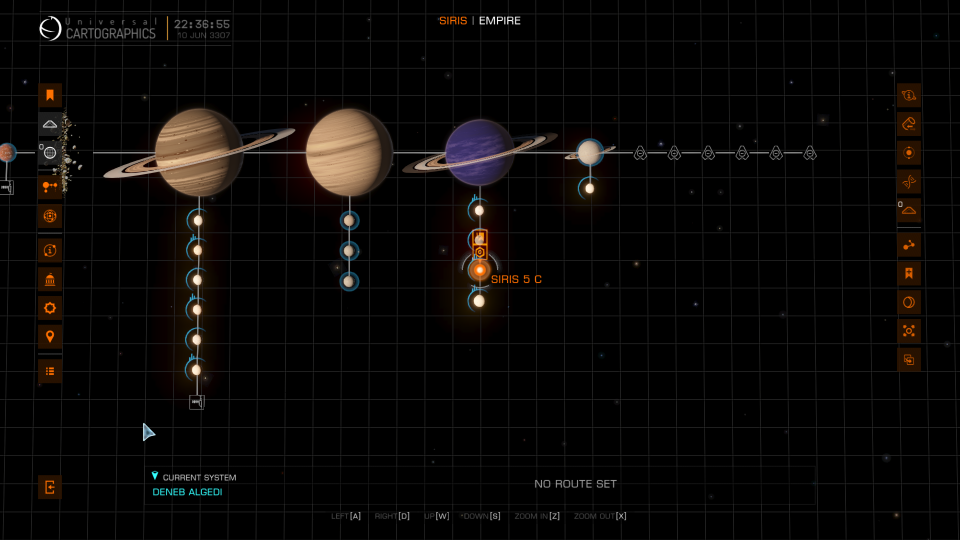Click the LEFT [A] key hint
960x540 pixels.
click(x=346, y=516)
